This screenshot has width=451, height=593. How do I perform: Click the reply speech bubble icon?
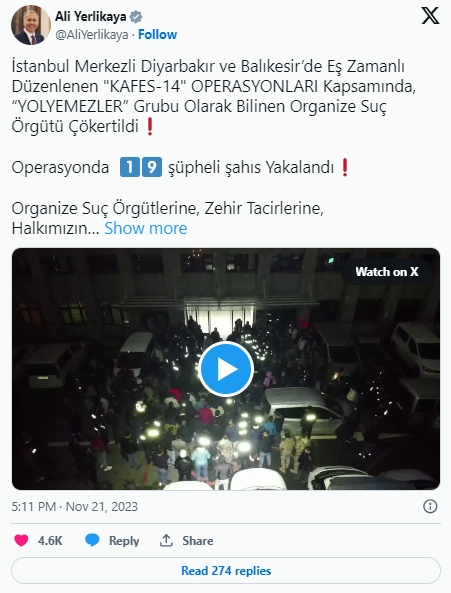[92, 540]
